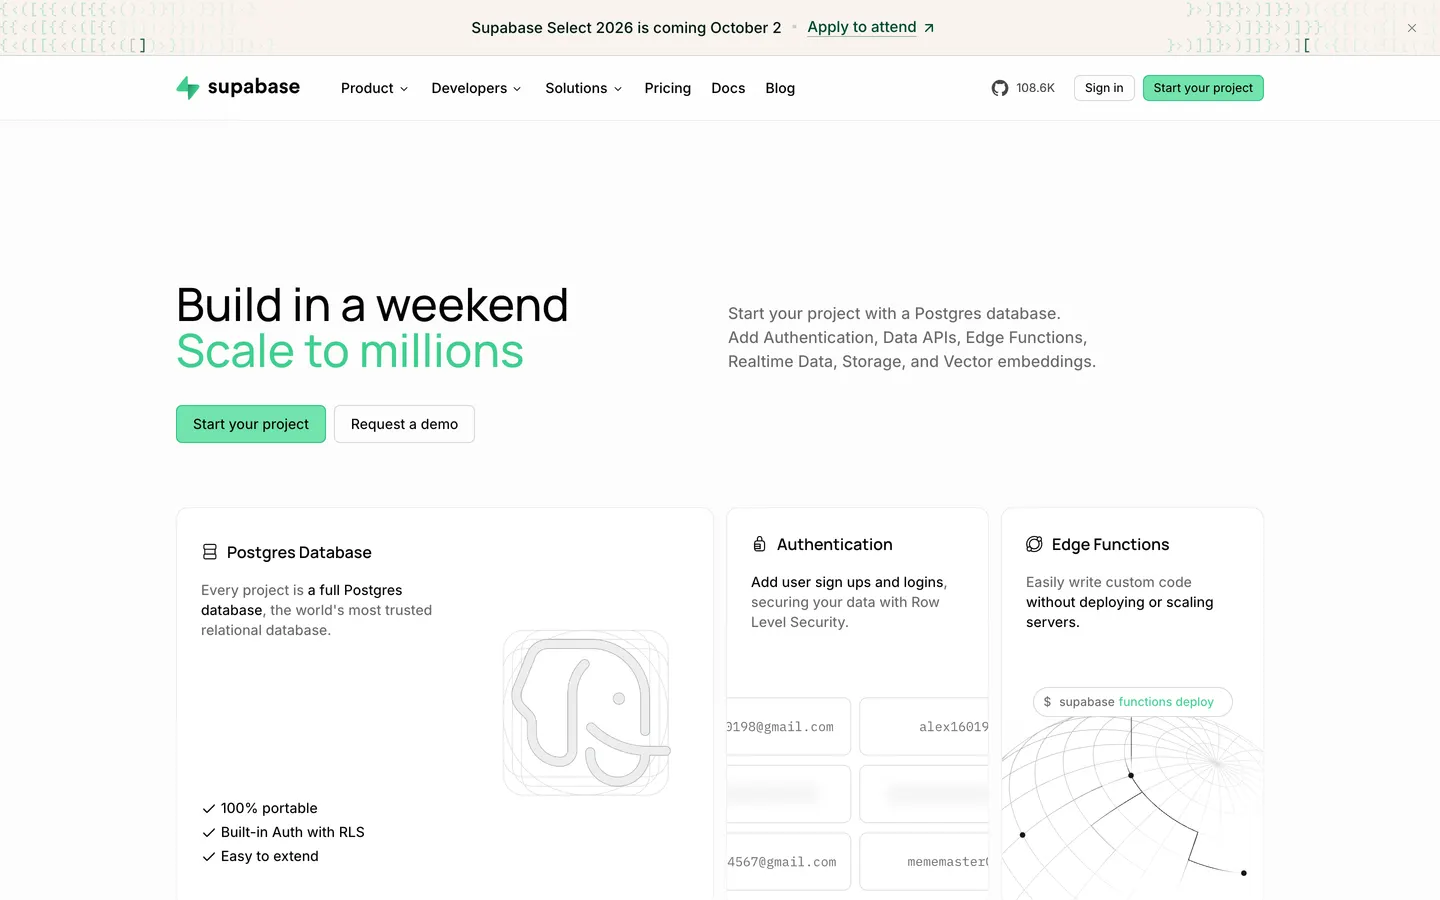Open the Postgres Database card heading
Viewport: 1440px width, 900px height.
tap(299, 552)
